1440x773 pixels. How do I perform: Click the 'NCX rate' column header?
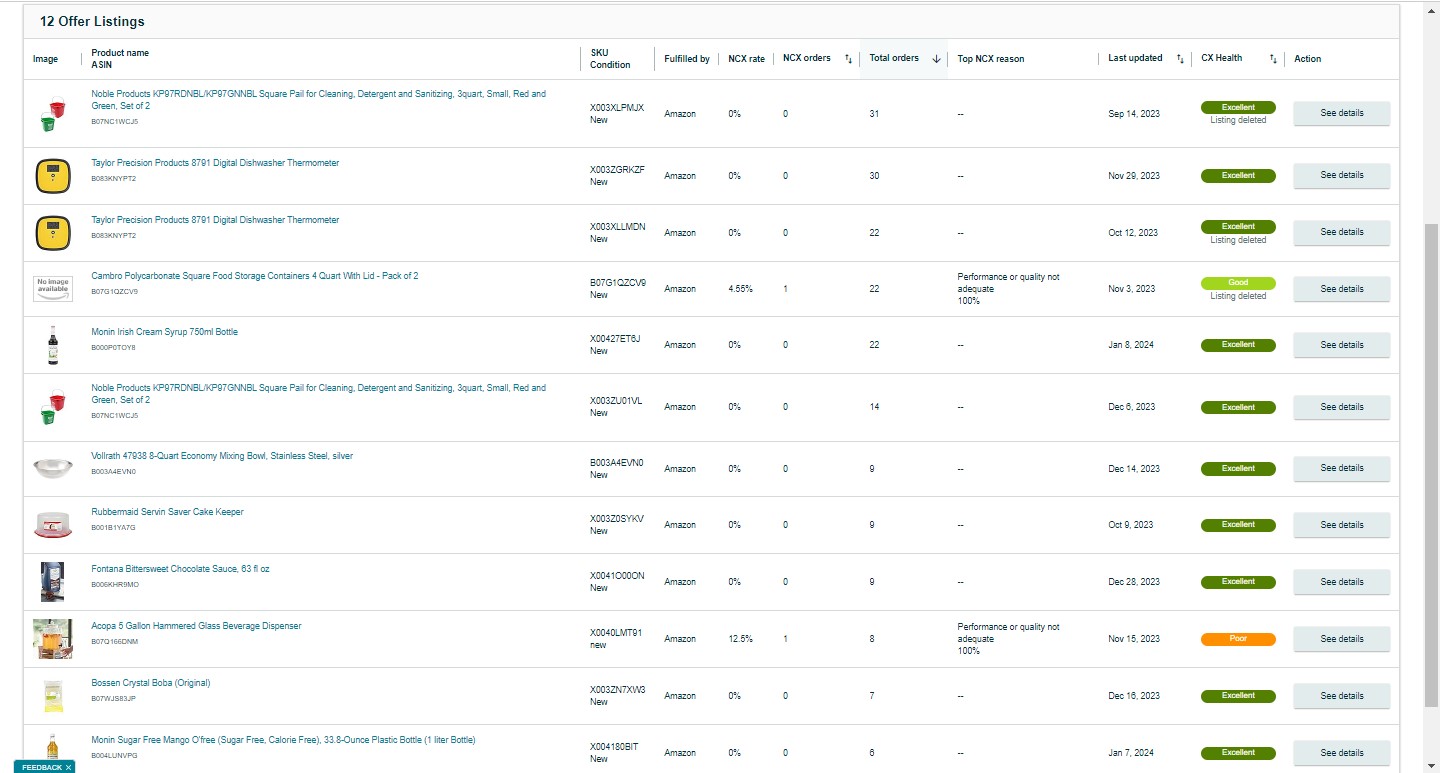click(x=746, y=59)
